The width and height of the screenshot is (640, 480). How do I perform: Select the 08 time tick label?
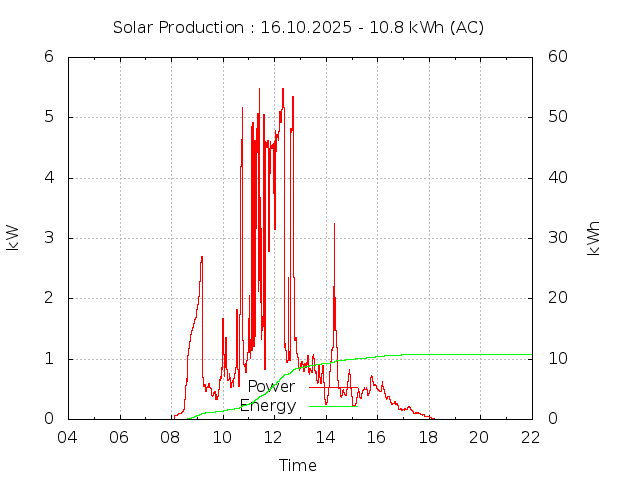171,437
